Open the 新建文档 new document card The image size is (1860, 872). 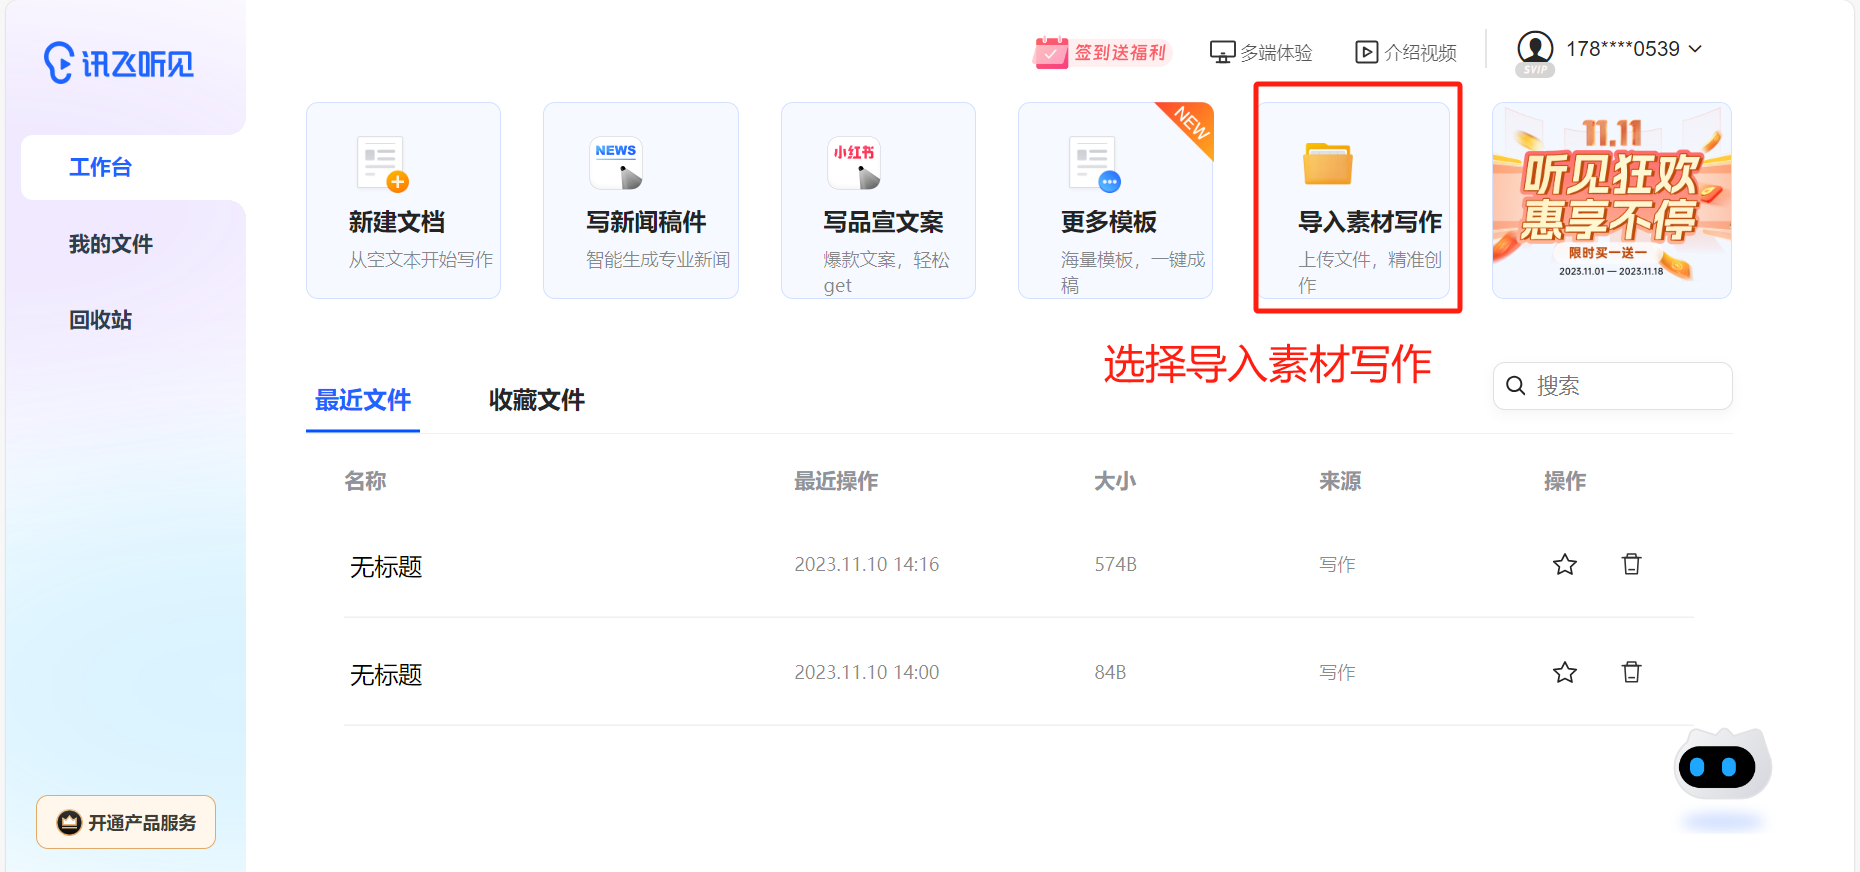click(x=403, y=200)
